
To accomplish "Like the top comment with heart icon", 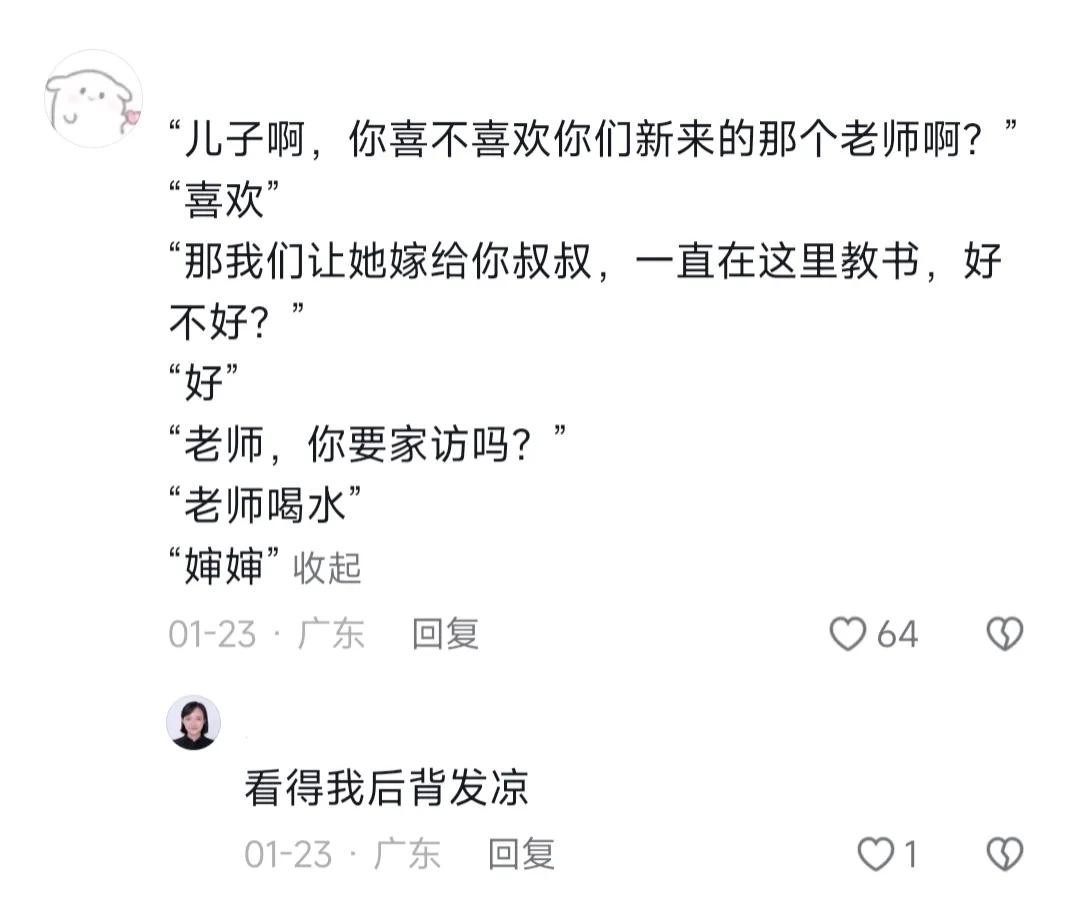I will click(848, 634).
